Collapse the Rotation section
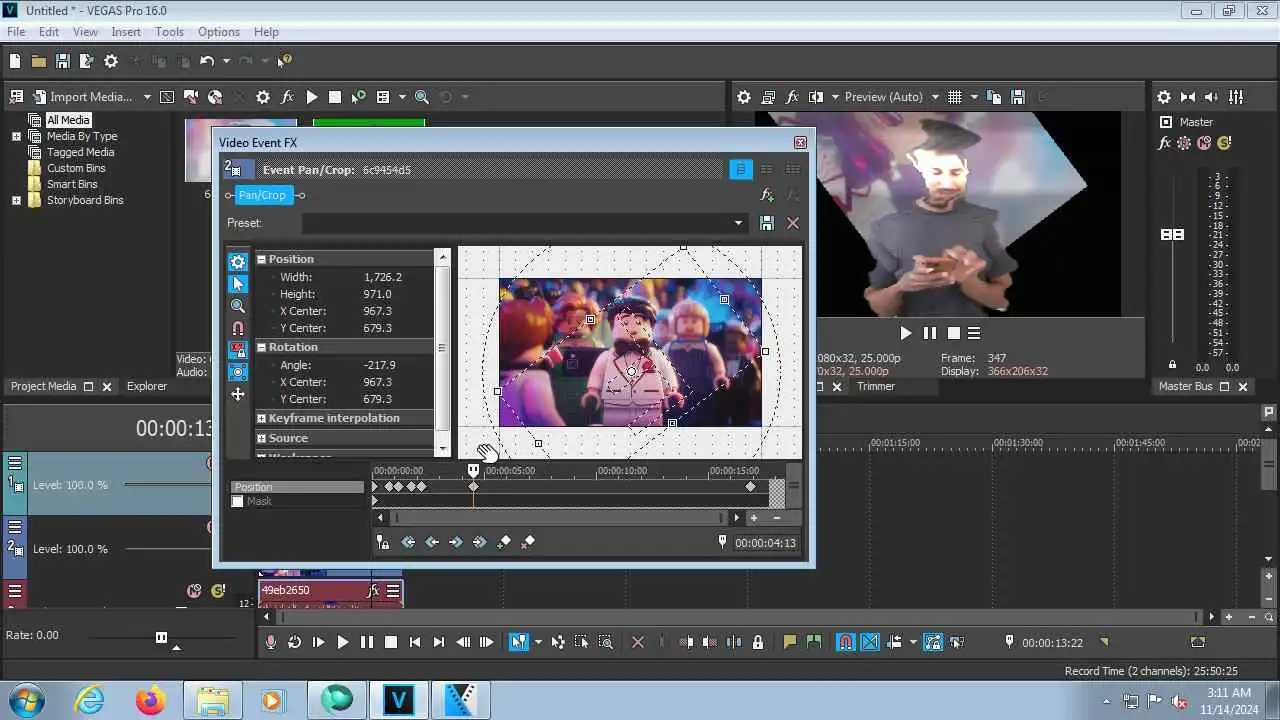Screen dimensions: 1280x720 [262, 347]
